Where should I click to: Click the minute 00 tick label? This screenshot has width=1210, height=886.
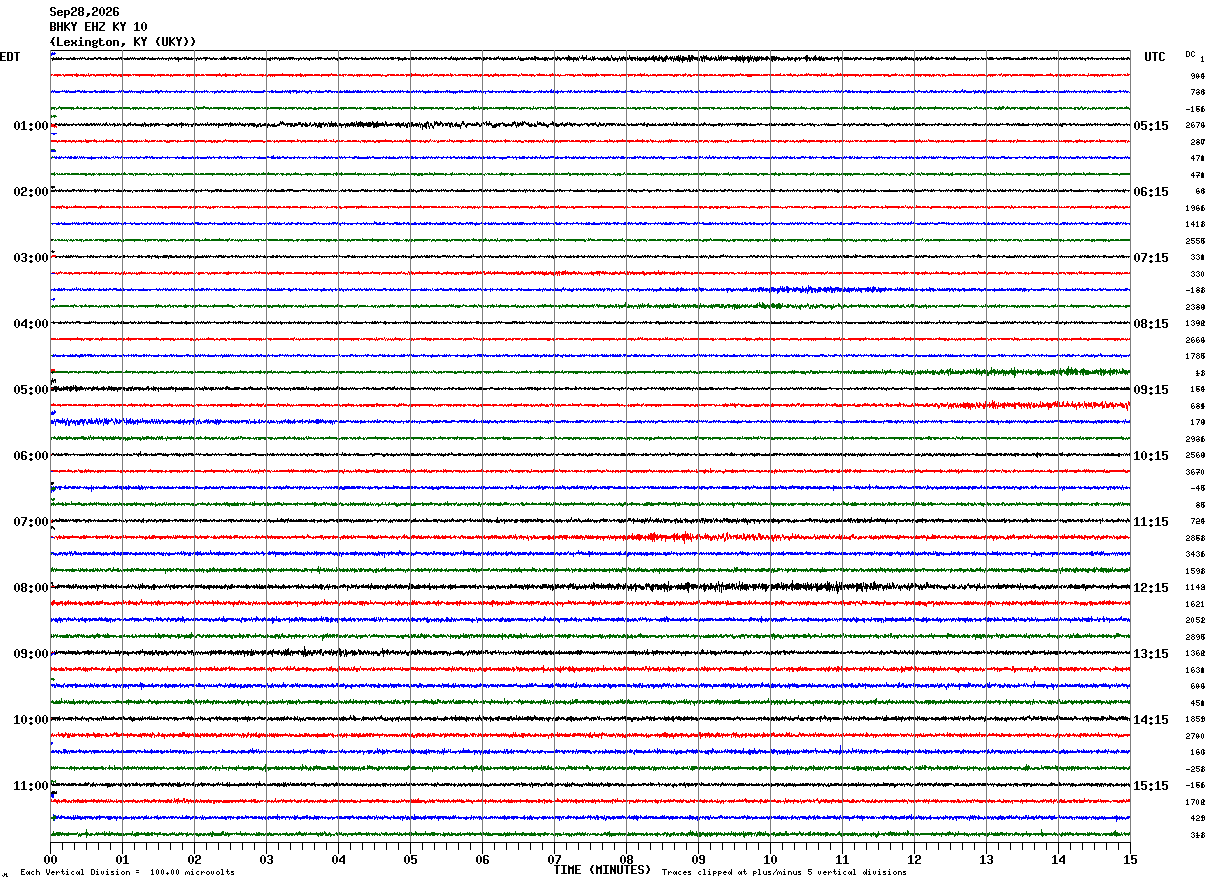(x=50, y=859)
